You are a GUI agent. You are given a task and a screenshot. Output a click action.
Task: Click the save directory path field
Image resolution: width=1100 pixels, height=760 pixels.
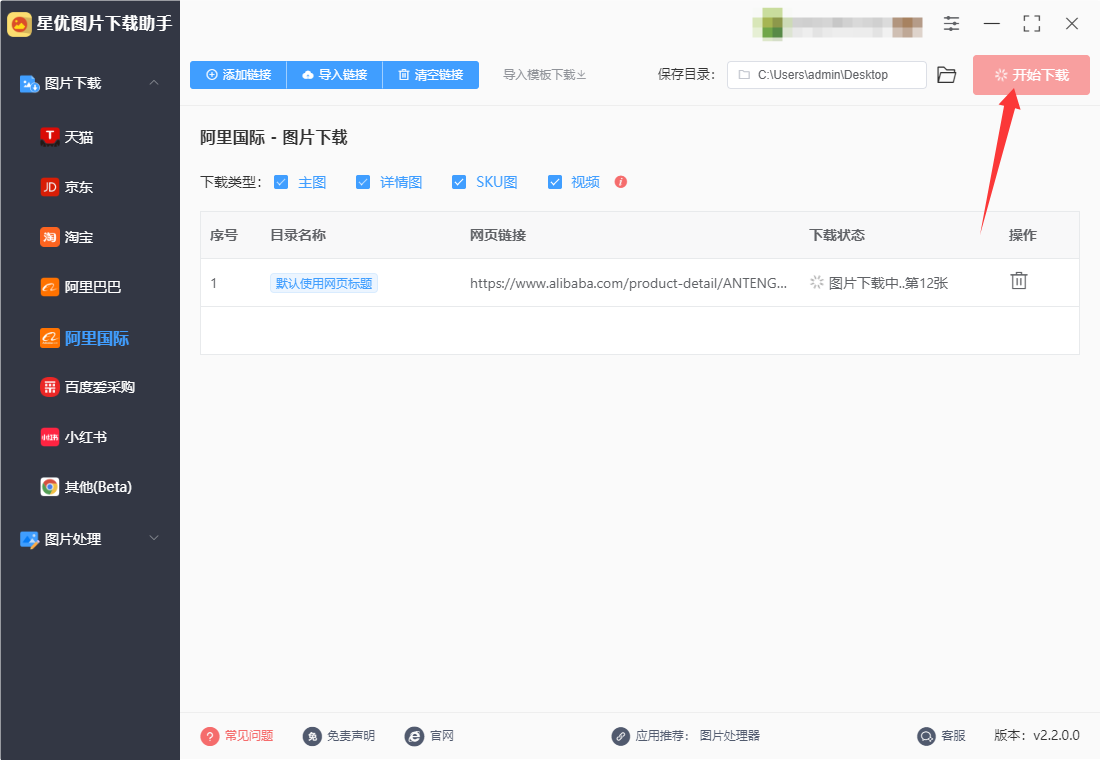tap(826, 75)
